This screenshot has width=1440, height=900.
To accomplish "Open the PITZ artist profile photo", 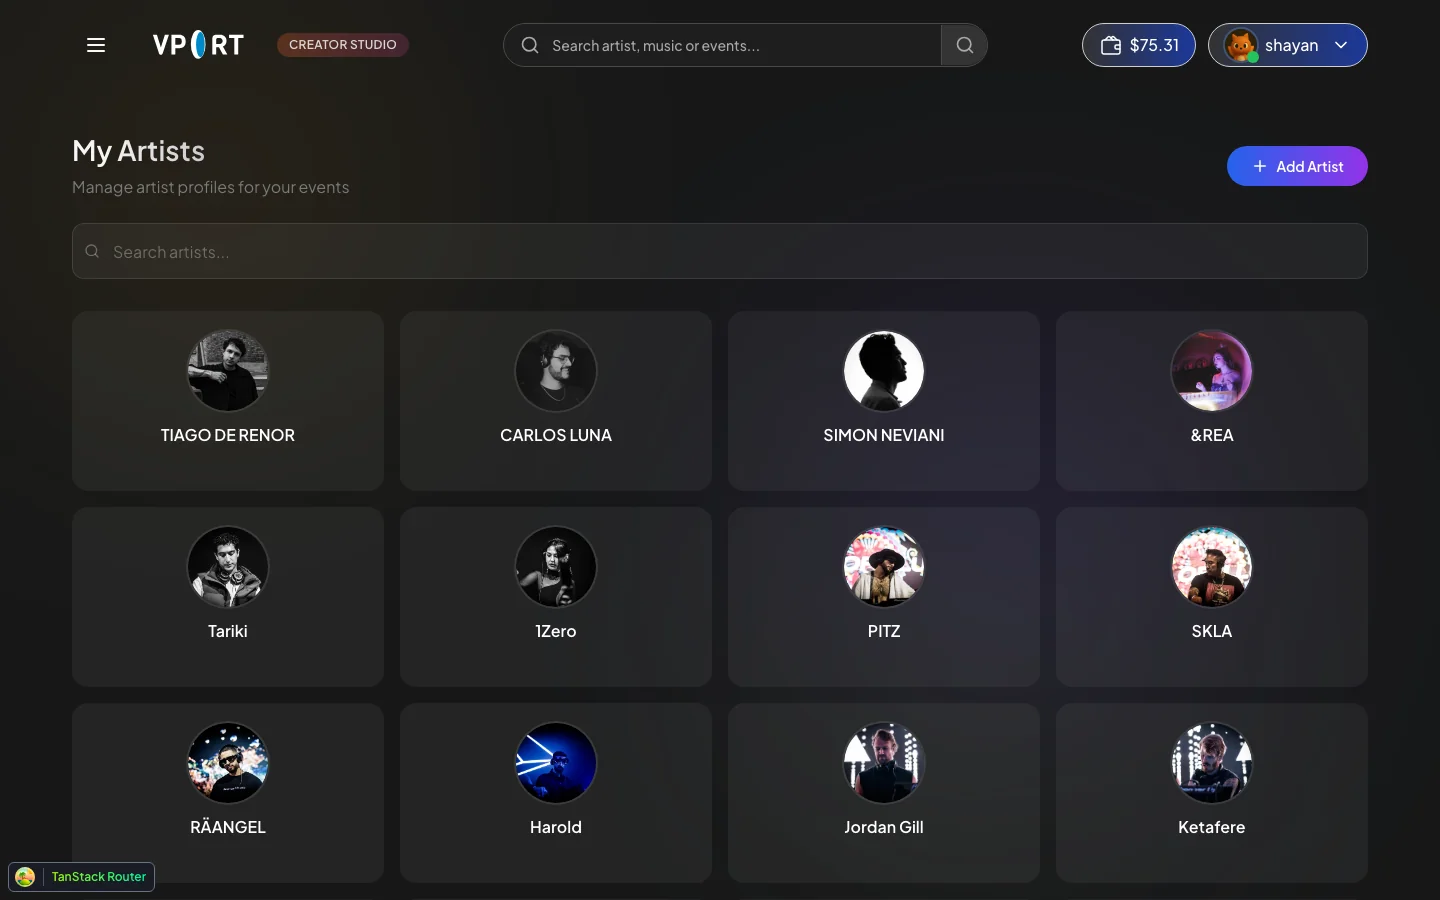I will 884,567.
